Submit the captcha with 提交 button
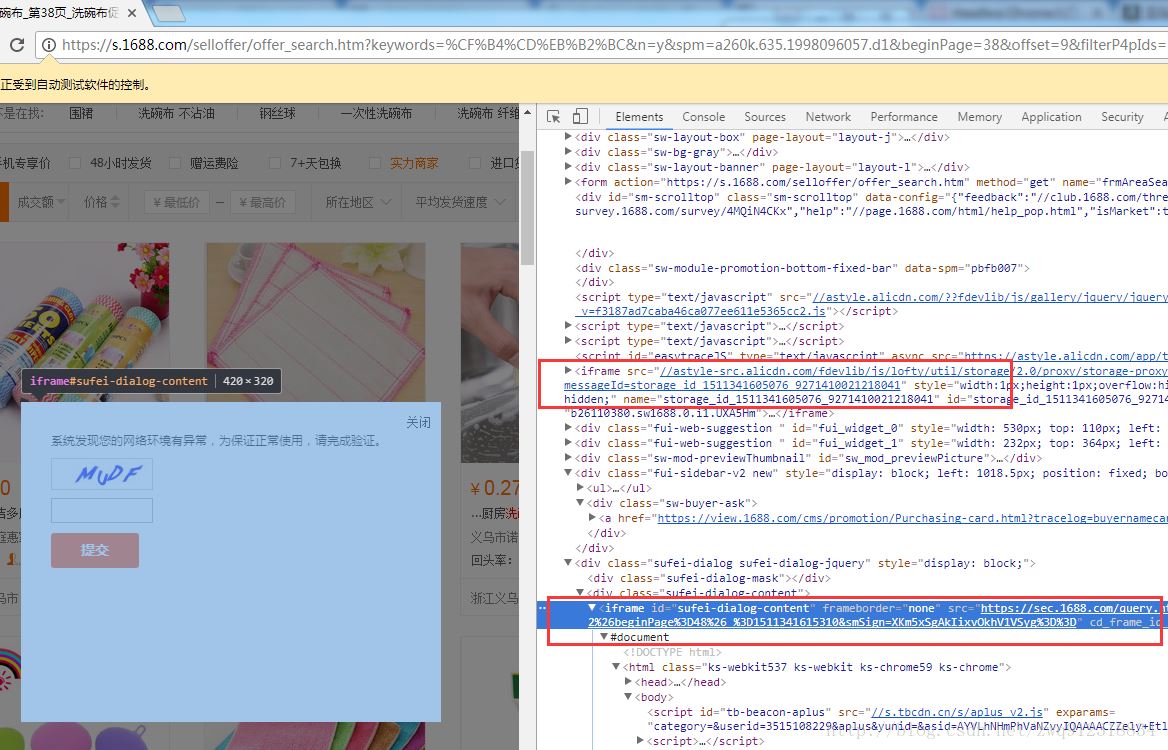The image size is (1168, 750). click(x=95, y=550)
